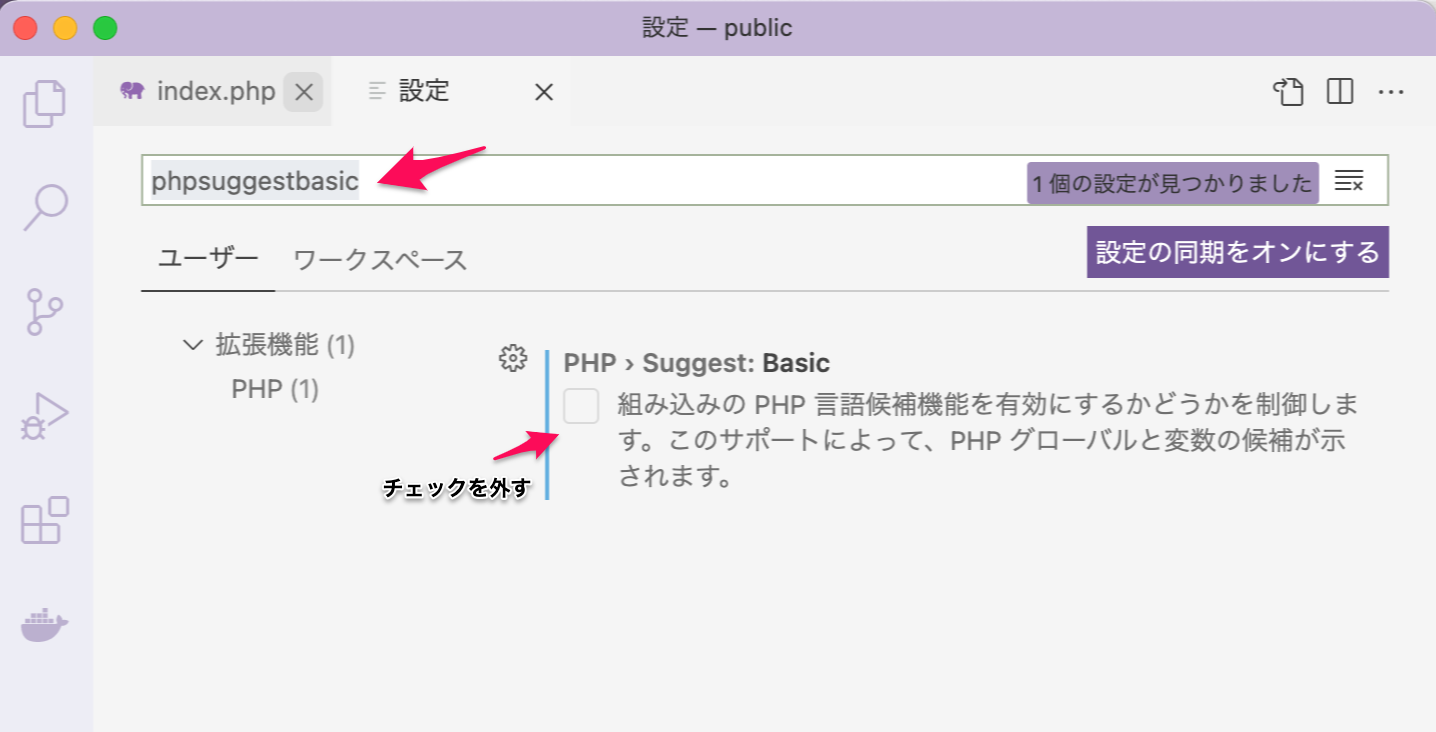Click the 設定の同期をオンにする button
The width and height of the screenshot is (1436, 732).
pos(1236,252)
